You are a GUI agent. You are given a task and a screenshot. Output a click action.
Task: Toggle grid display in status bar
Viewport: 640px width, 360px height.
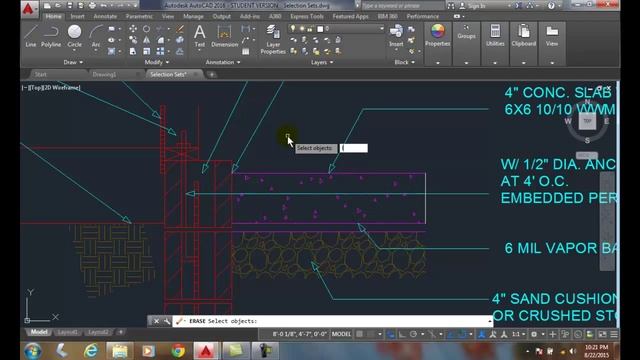coord(359,334)
